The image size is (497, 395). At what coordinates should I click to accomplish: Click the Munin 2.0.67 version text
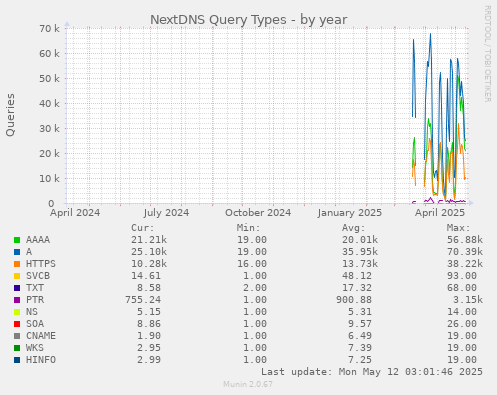(x=248, y=384)
